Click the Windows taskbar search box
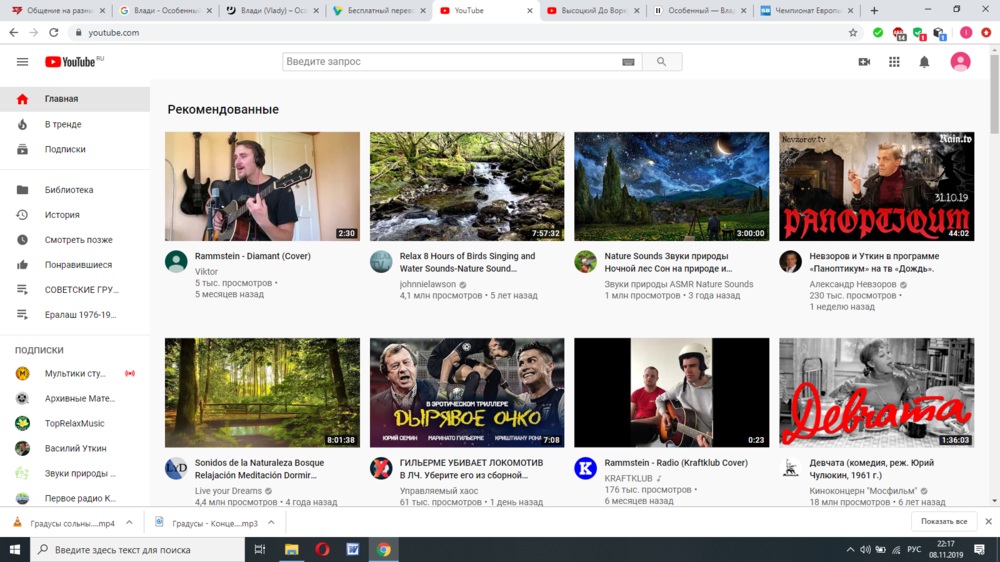Image resolution: width=1000 pixels, height=562 pixels. [x=137, y=549]
